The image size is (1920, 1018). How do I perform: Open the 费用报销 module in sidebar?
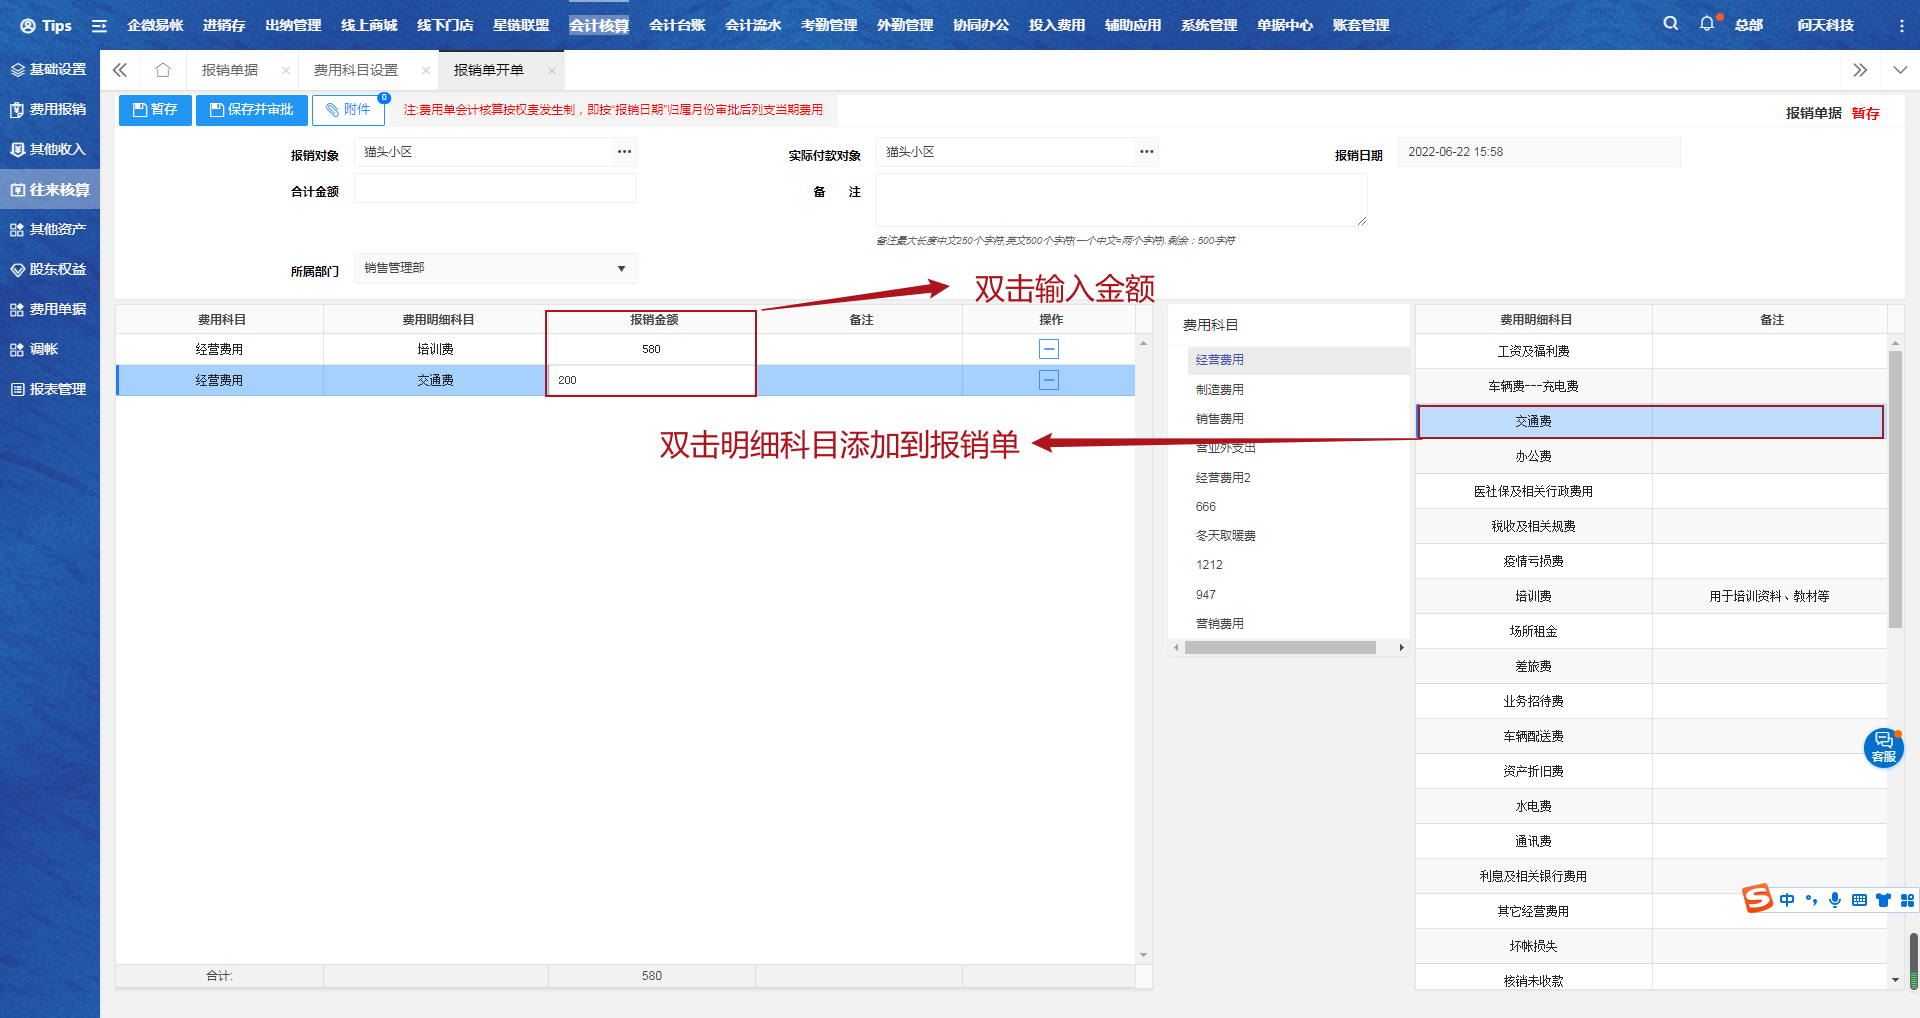[x=50, y=109]
